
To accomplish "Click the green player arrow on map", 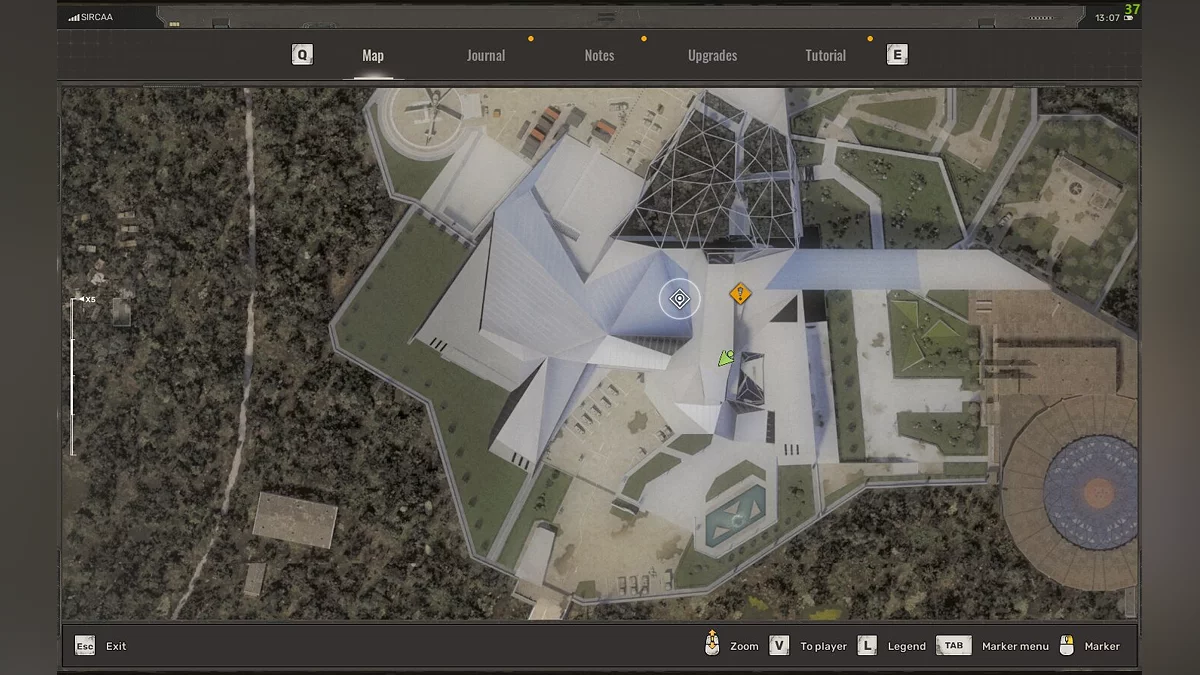I will coord(727,357).
